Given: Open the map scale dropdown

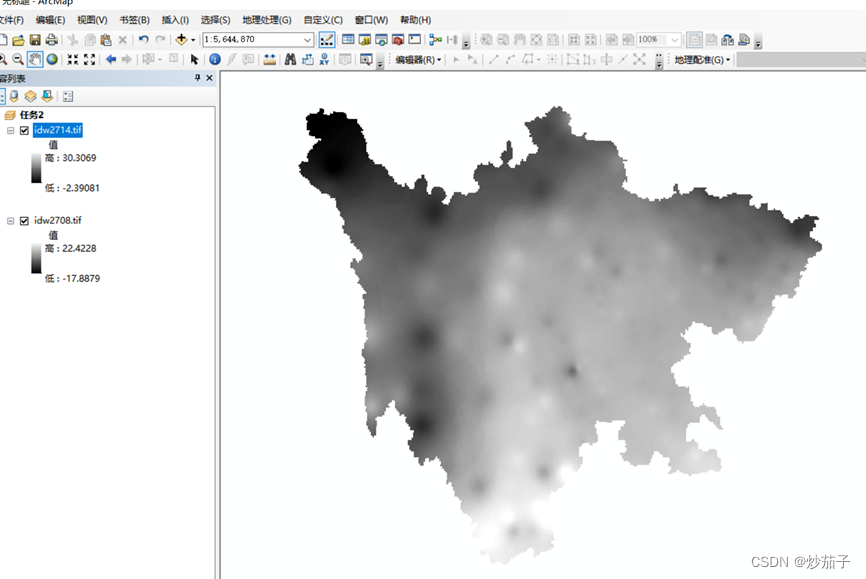Looking at the screenshot, I should tap(307, 40).
